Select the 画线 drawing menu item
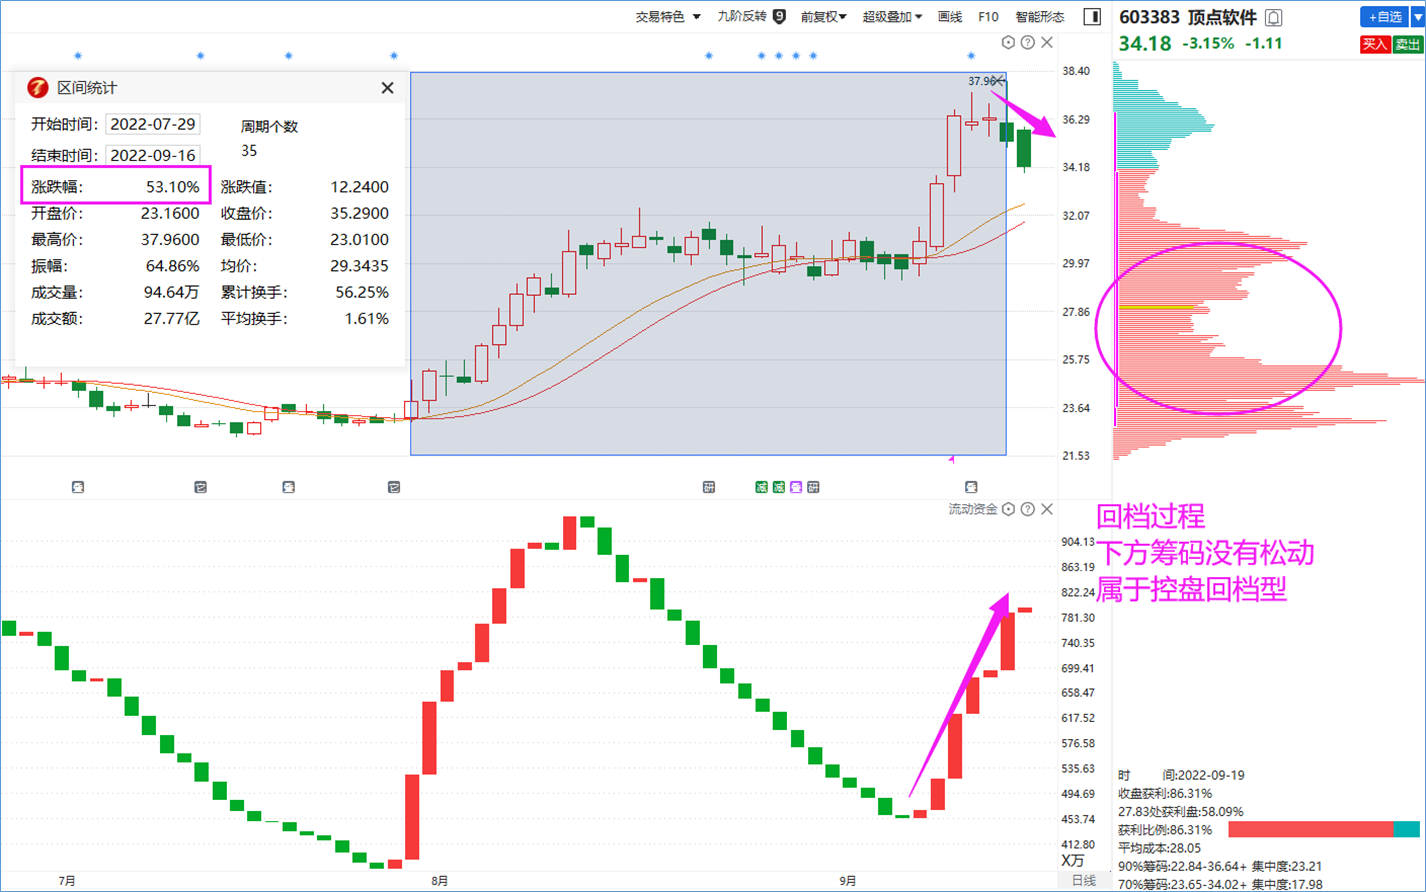 (x=950, y=16)
